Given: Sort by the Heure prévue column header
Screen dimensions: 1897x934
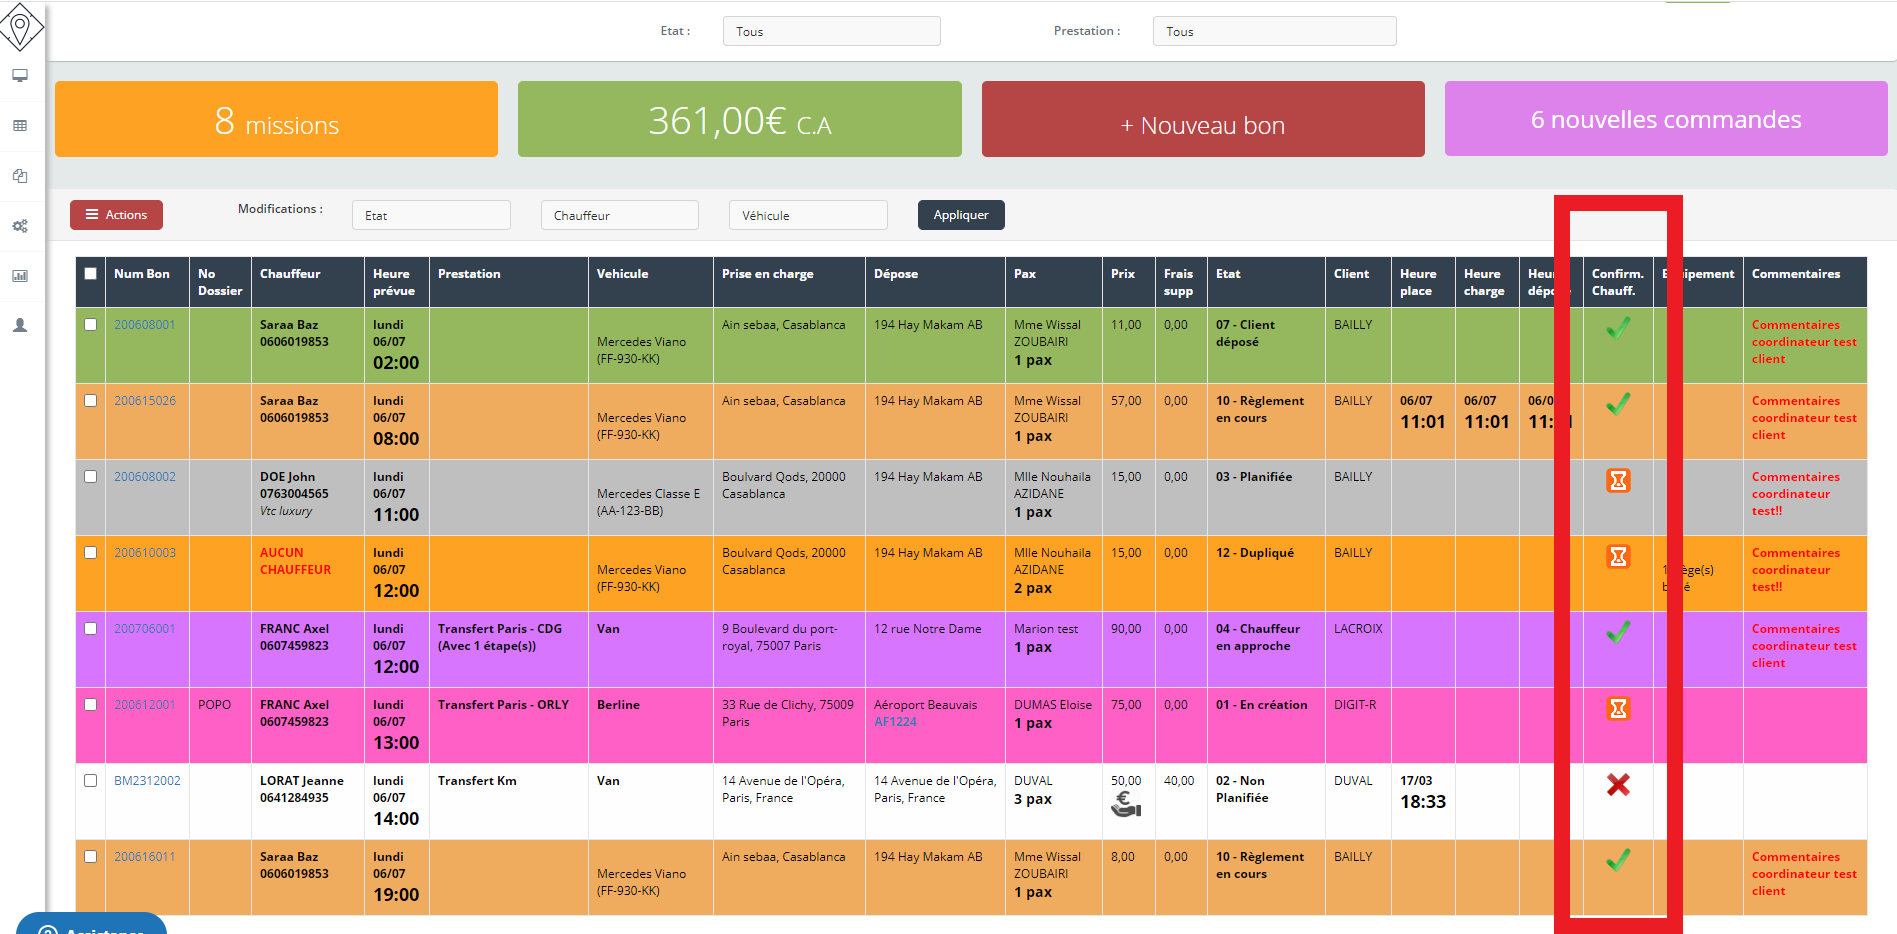Looking at the screenshot, I should click(x=394, y=282).
